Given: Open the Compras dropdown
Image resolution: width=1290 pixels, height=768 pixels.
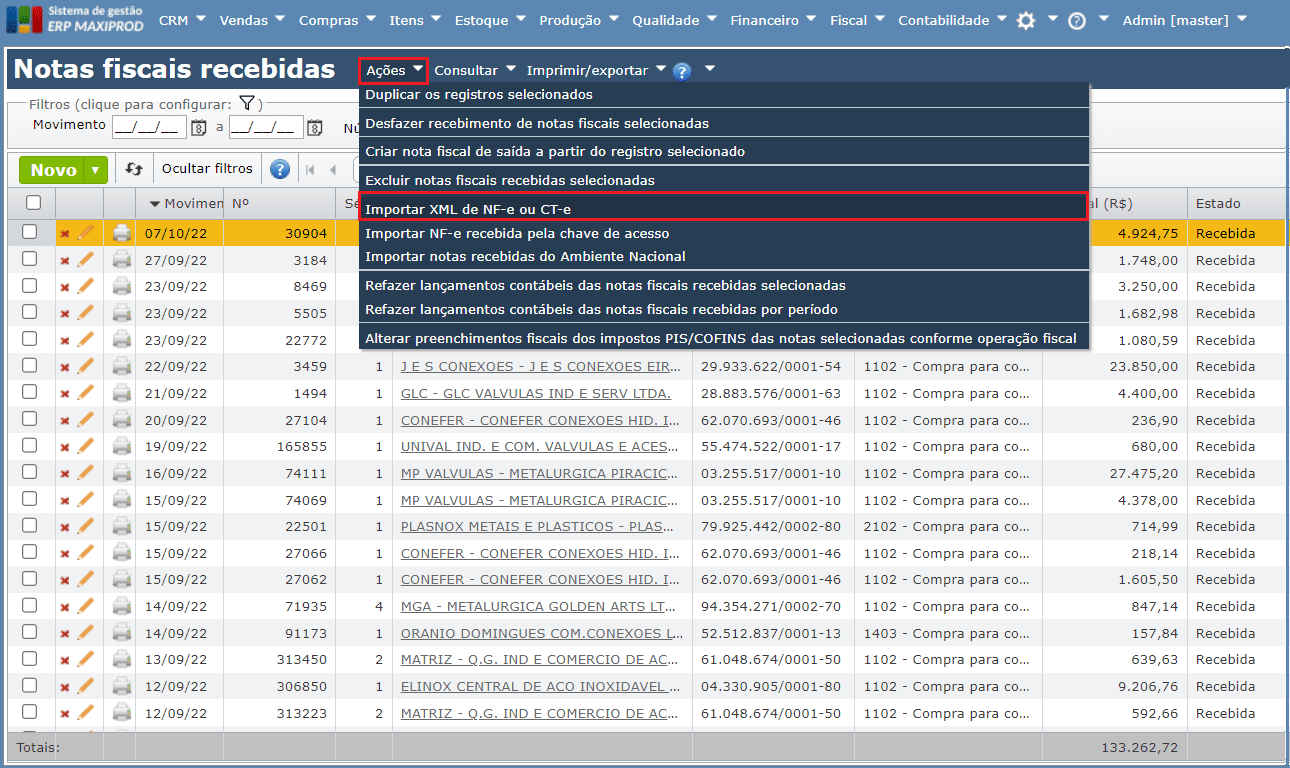Looking at the screenshot, I should 337,20.
